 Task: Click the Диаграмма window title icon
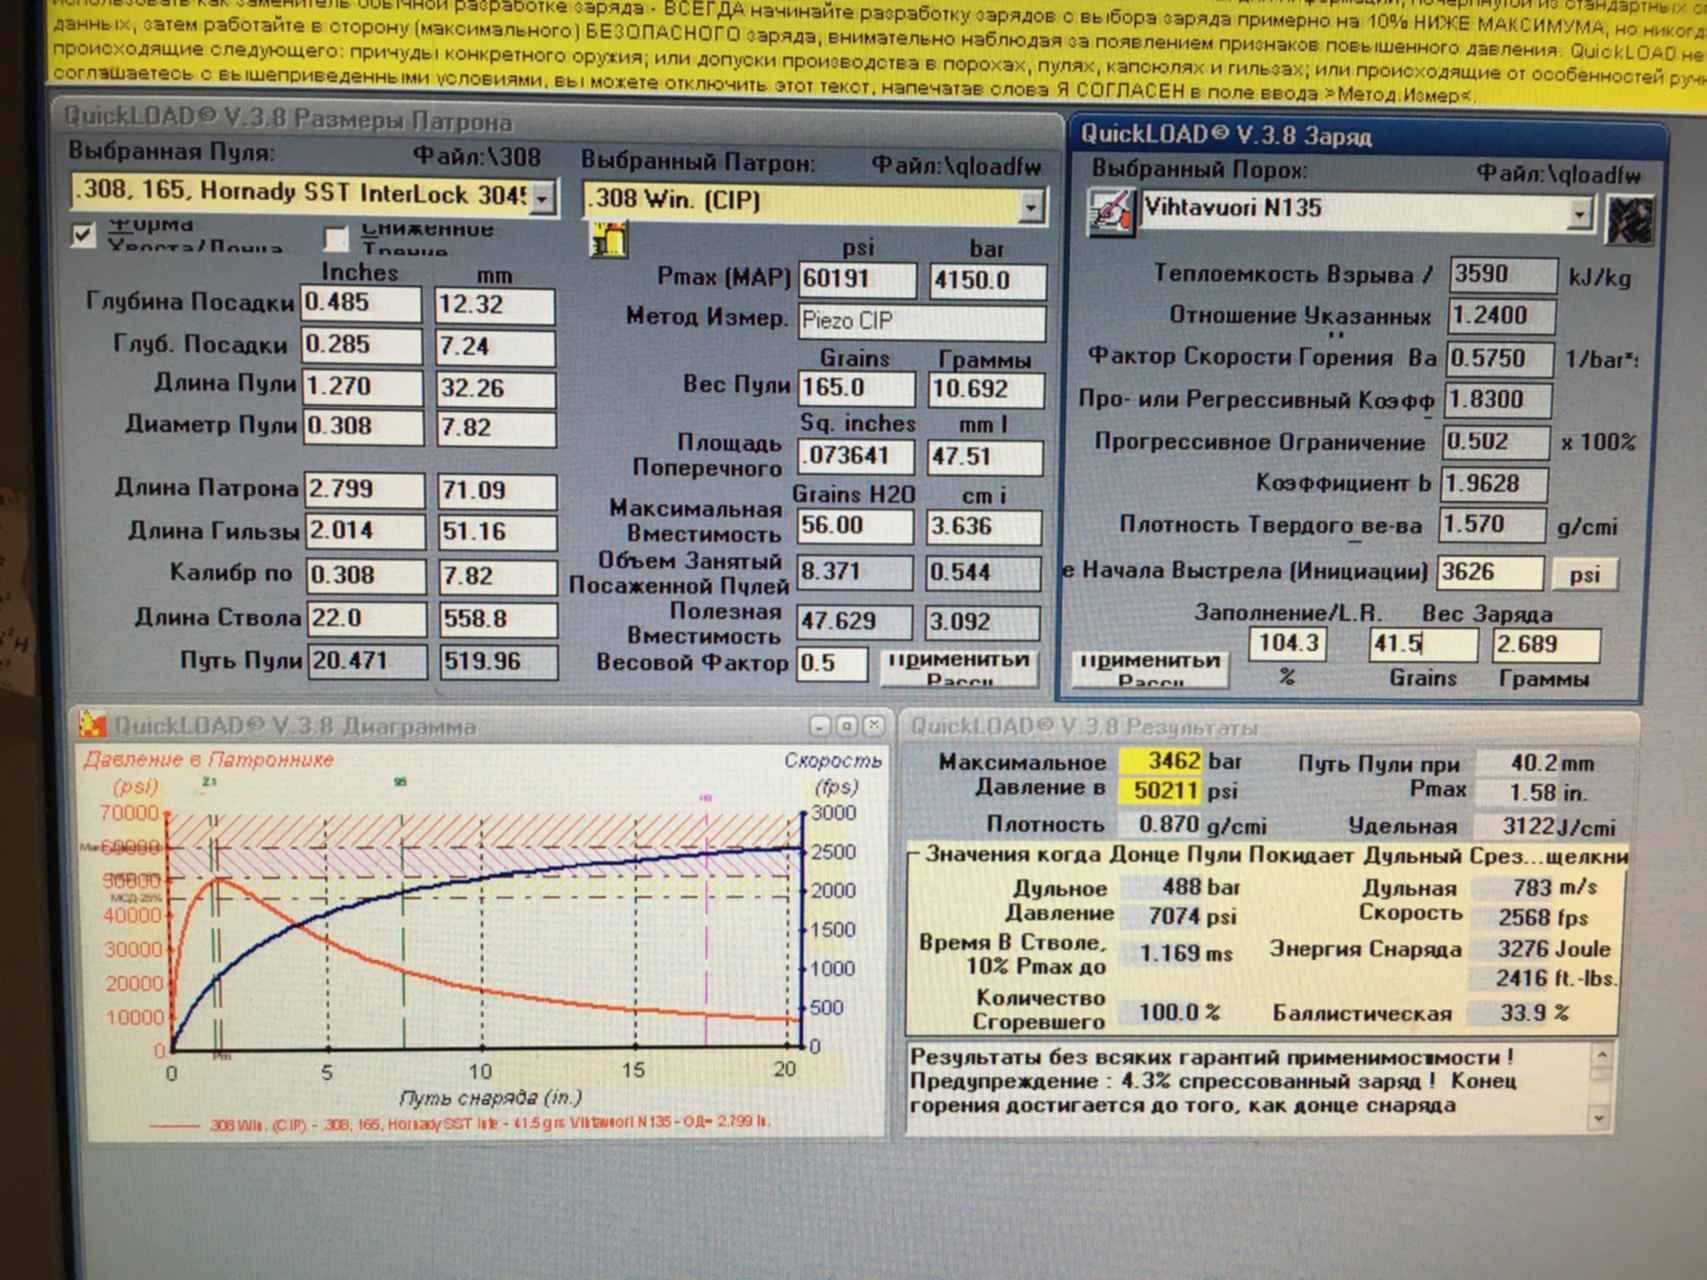(93, 723)
